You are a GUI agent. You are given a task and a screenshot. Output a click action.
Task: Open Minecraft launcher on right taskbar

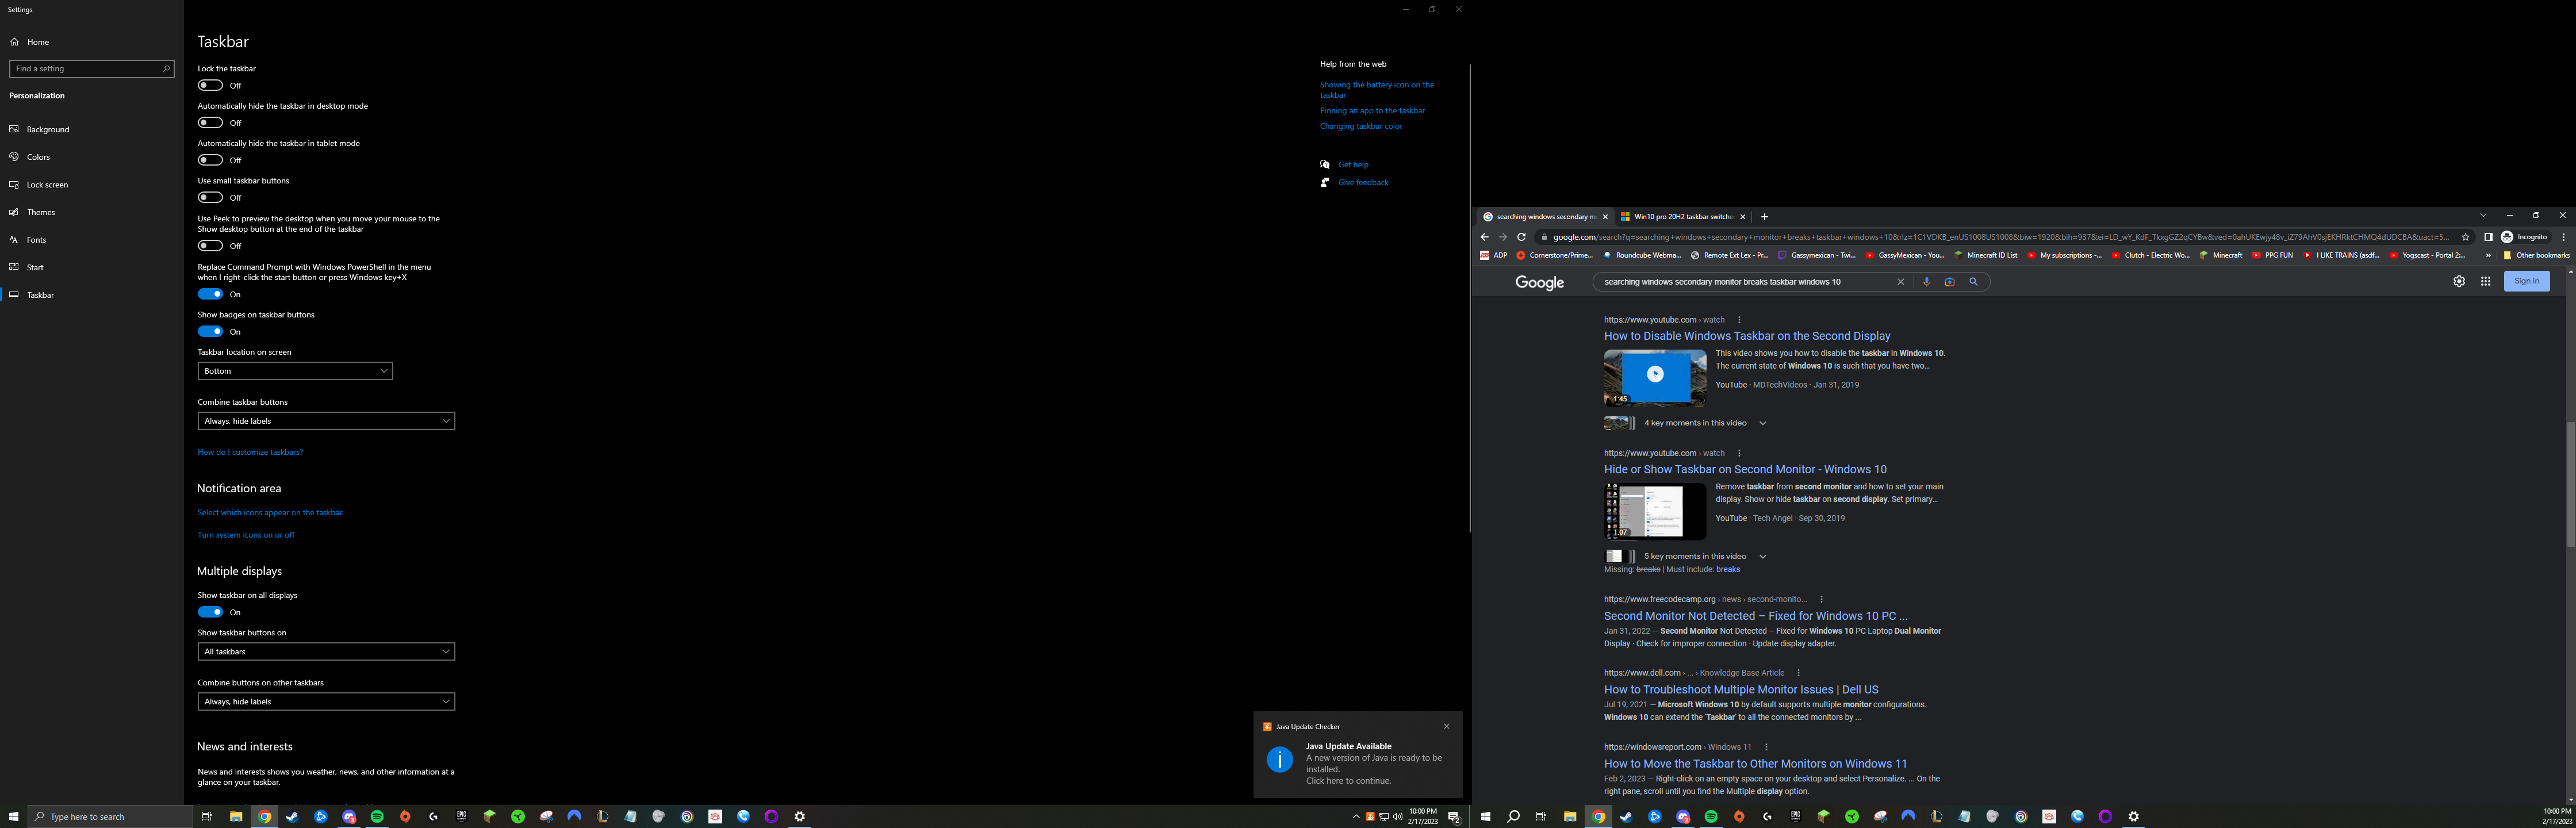click(1823, 816)
